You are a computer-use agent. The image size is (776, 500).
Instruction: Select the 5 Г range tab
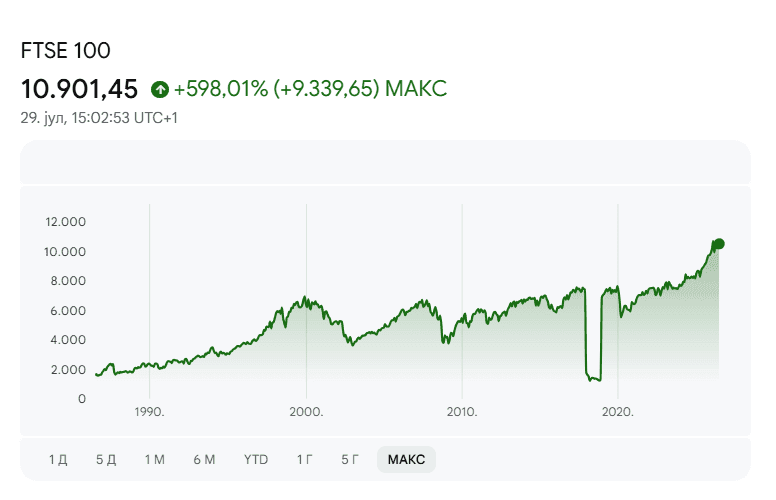[x=349, y=459]
